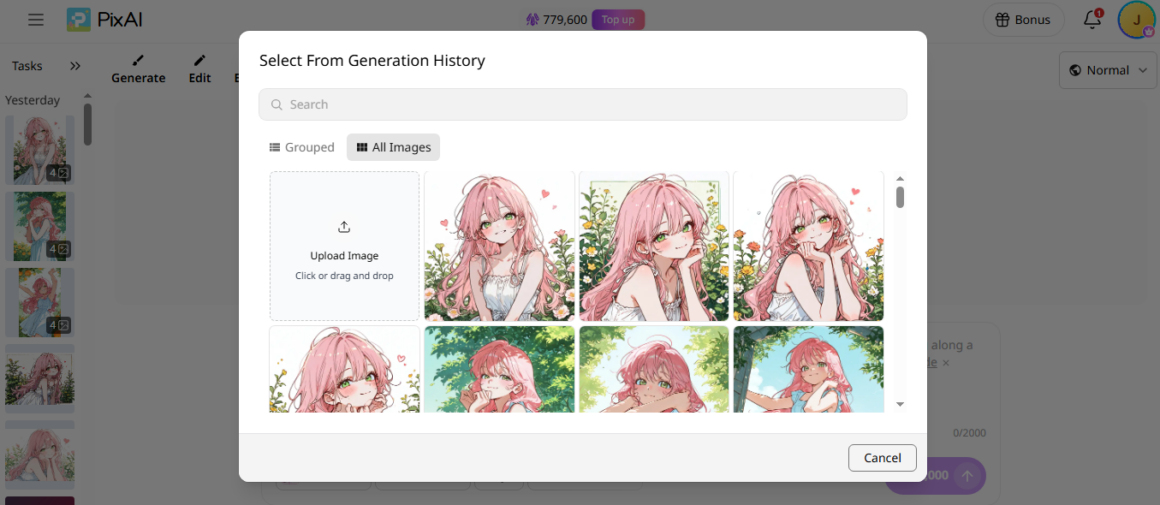
Task: Click the search field in generation history
Action: point(582,104)
